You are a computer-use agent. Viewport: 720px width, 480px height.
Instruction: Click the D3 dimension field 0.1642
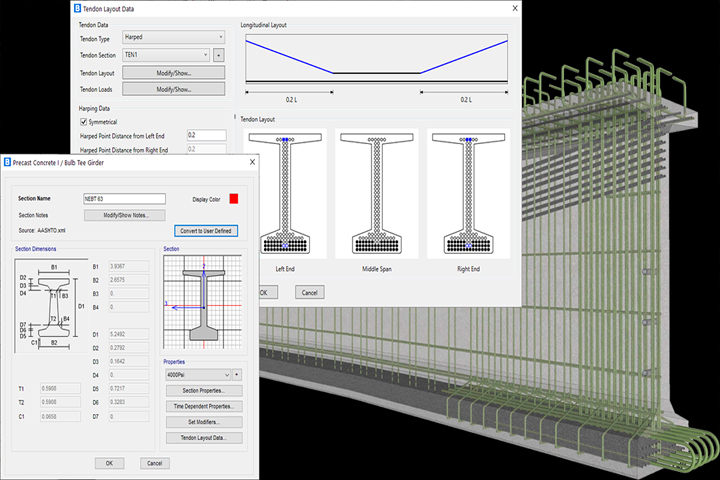coord(129,361)
